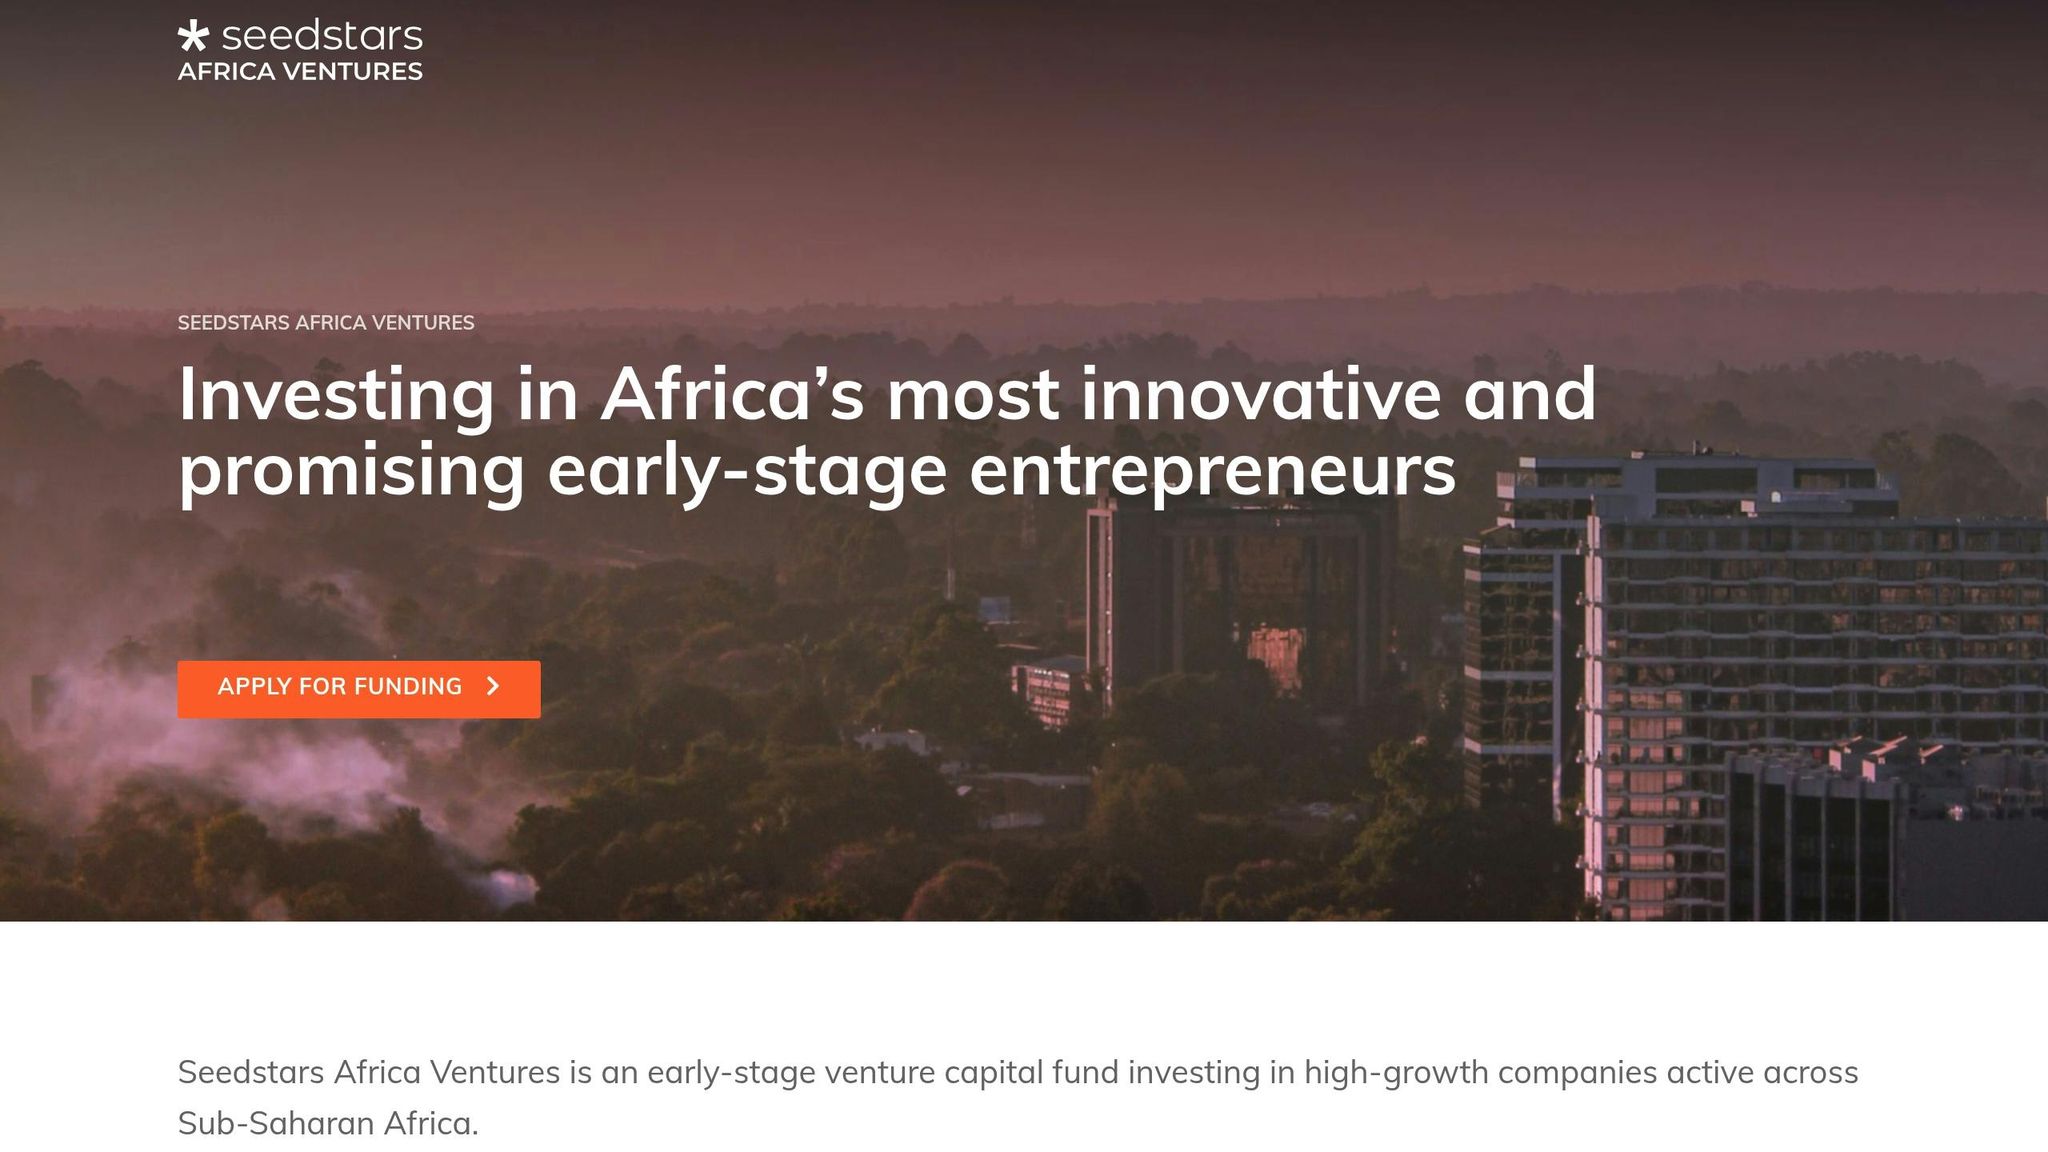The width and height of the screenshot is (2048, 1152).
Task: Open the AFRICA VENTURES link under the logo
Action: pos(299,71)
